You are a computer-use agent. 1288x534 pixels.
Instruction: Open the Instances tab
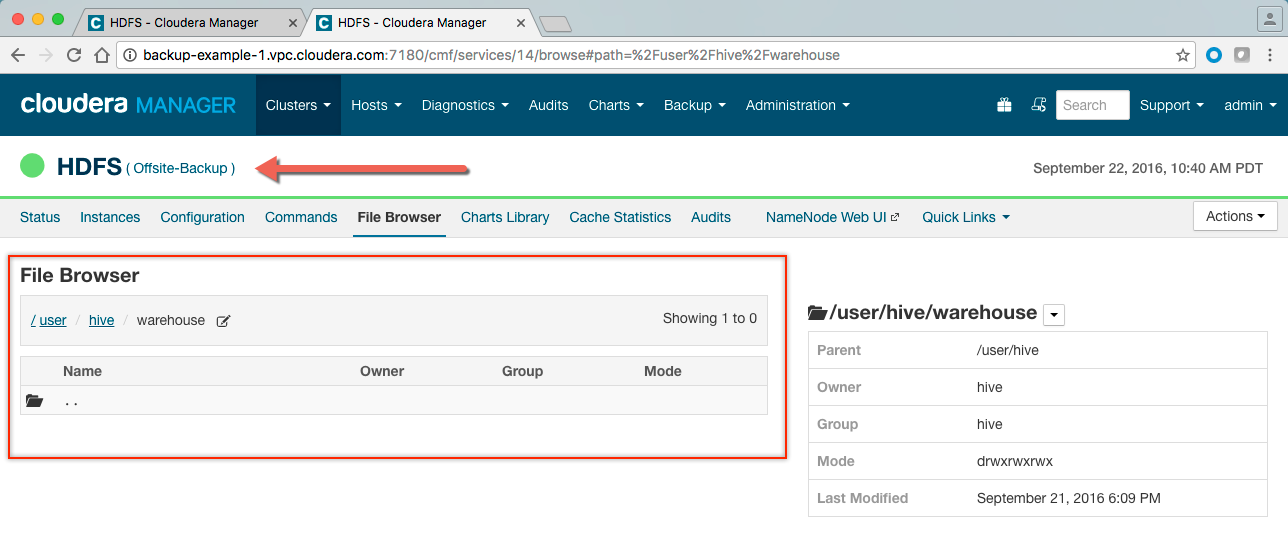tap(110, 217)
